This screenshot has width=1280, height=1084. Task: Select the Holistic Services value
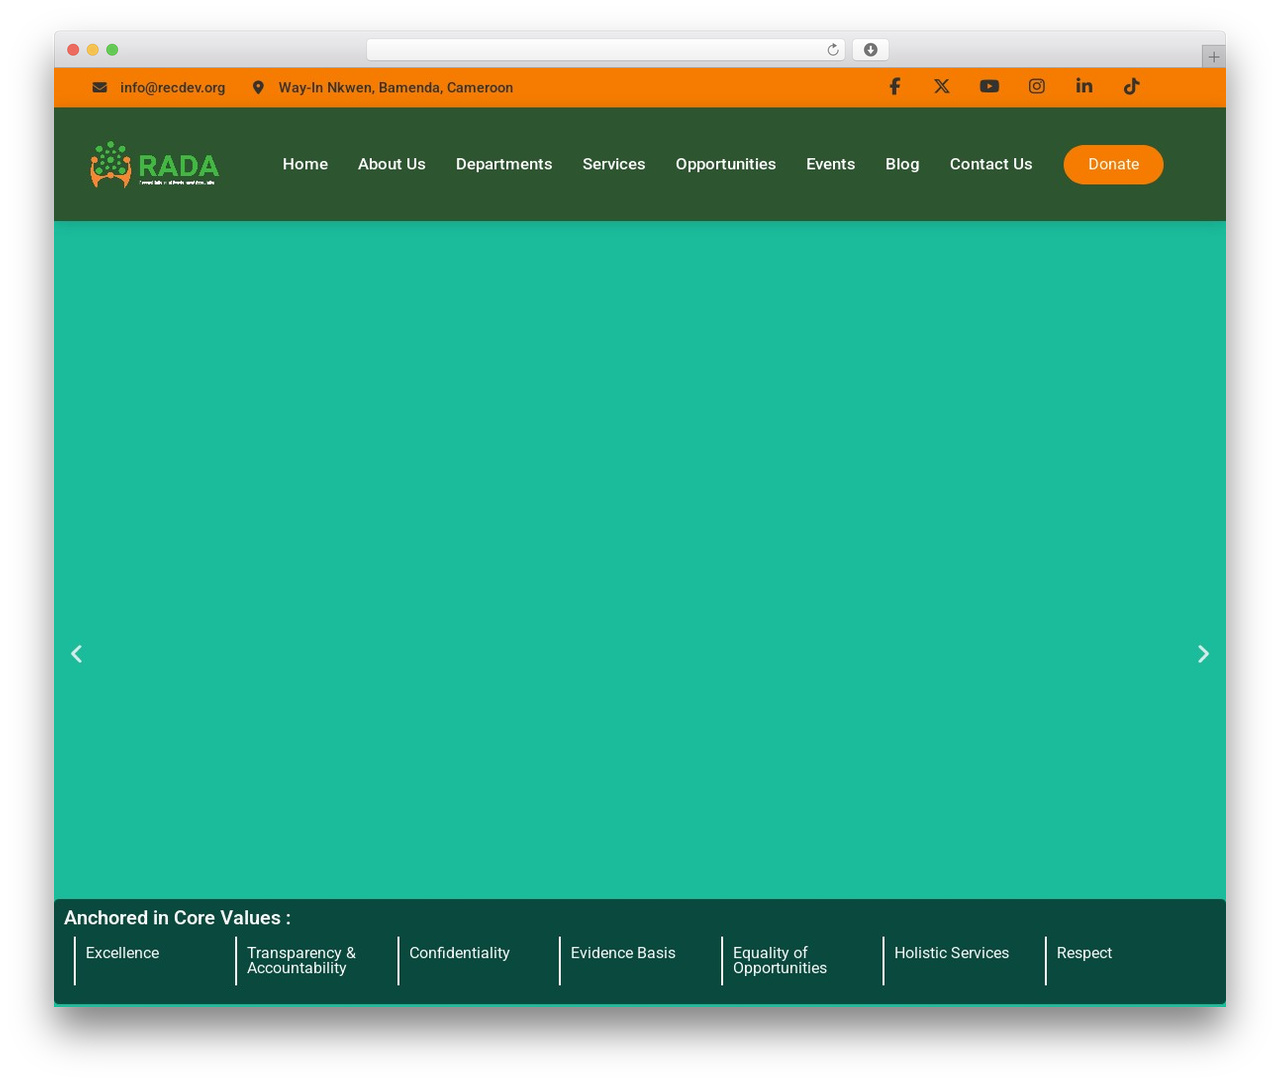pyautogui.click(x=951, y=953)
